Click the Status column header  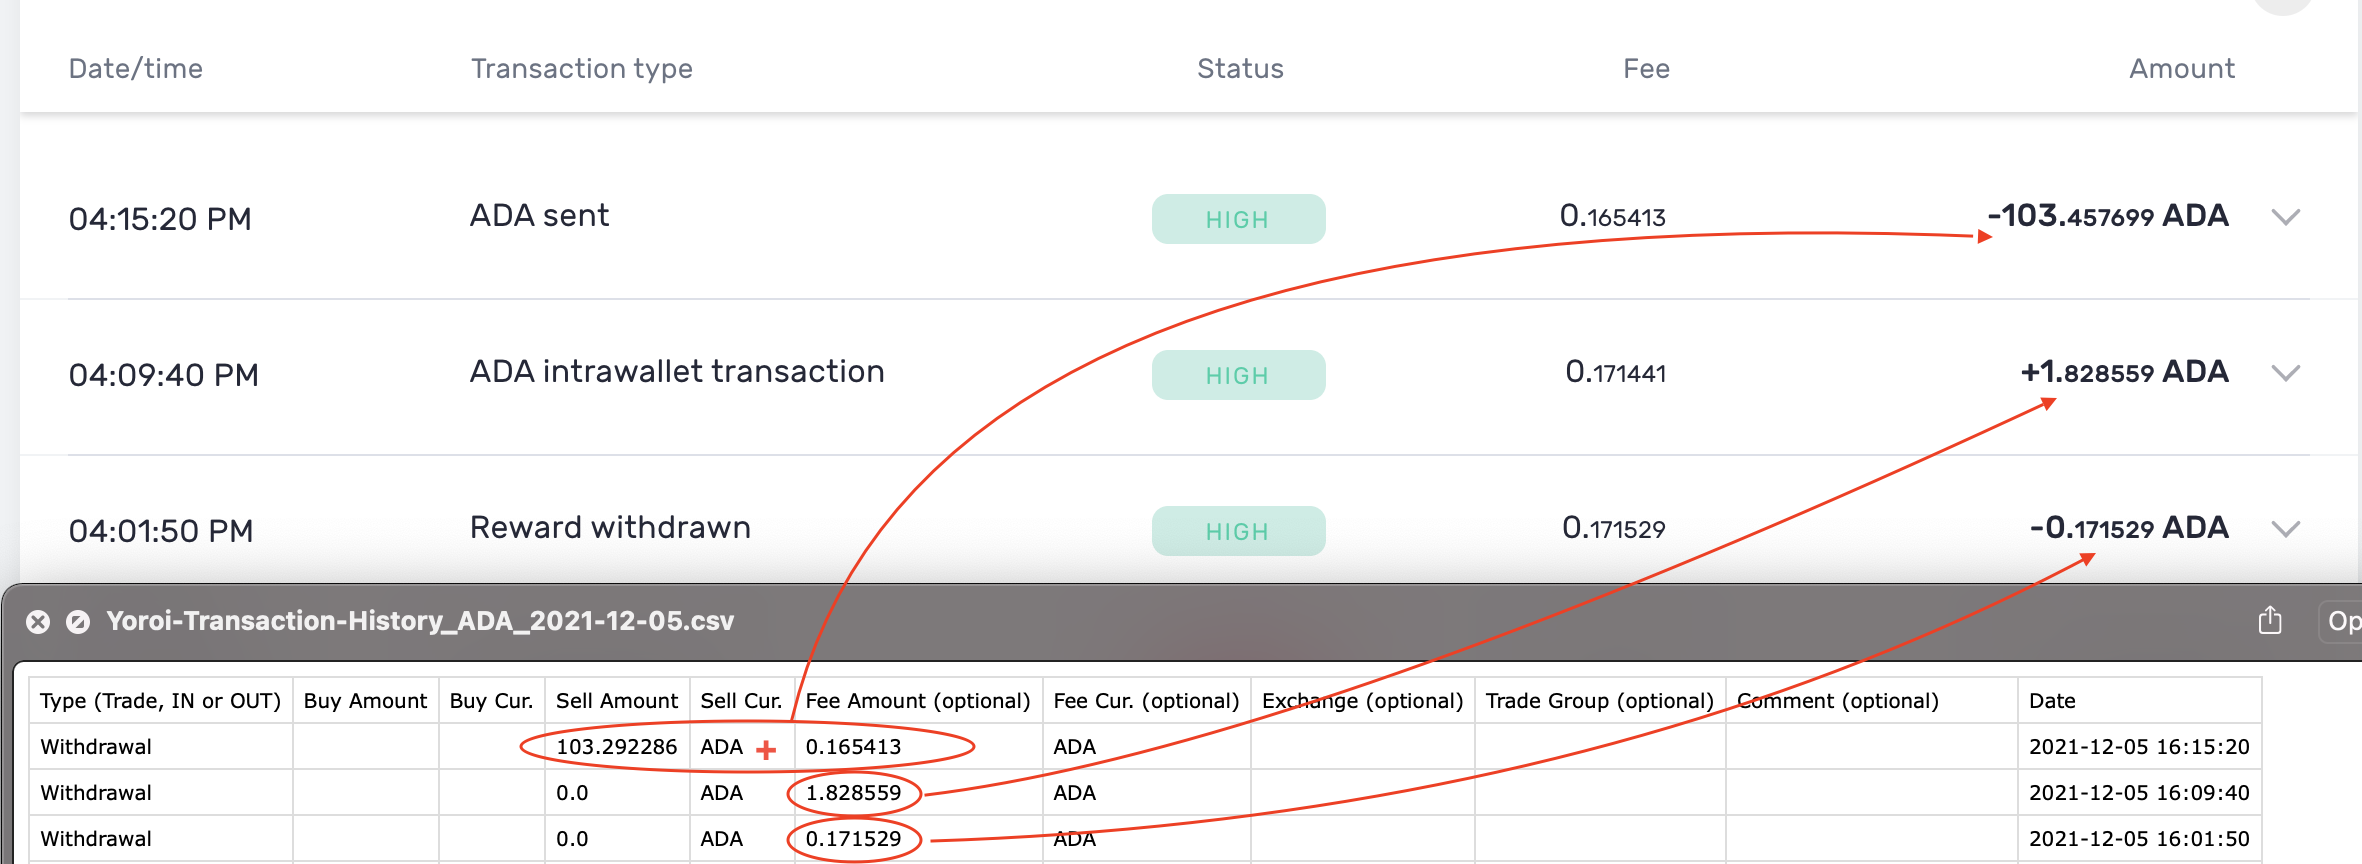coord(1240,69)
